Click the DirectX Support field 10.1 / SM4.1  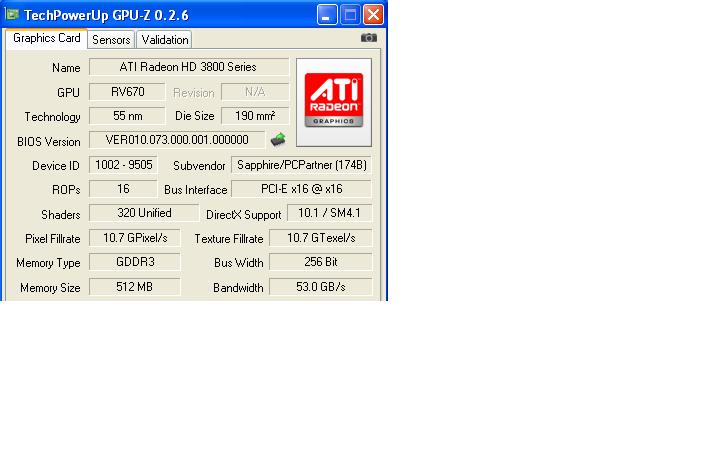click(329, 213)
